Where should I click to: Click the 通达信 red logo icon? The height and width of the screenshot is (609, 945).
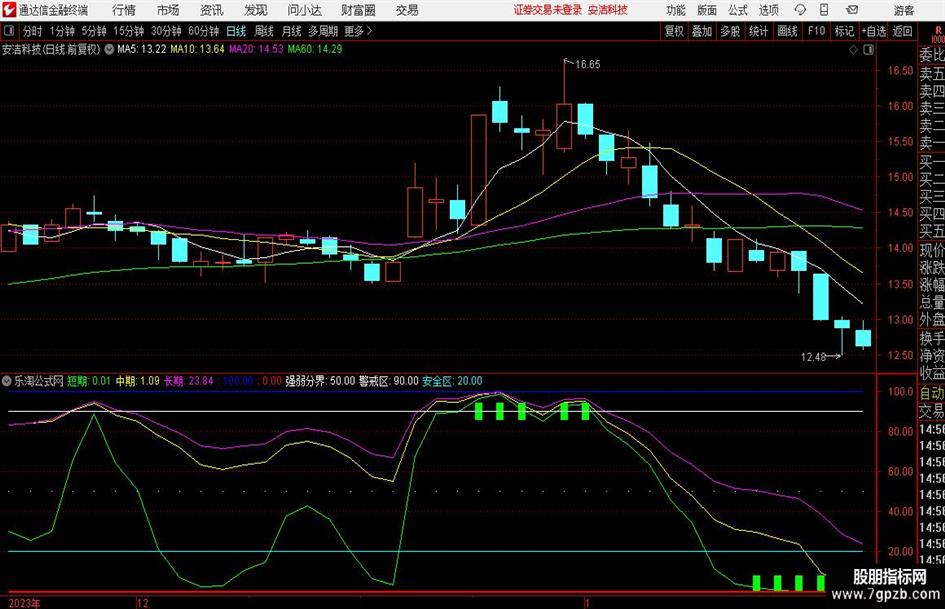[x=9, y=10]
